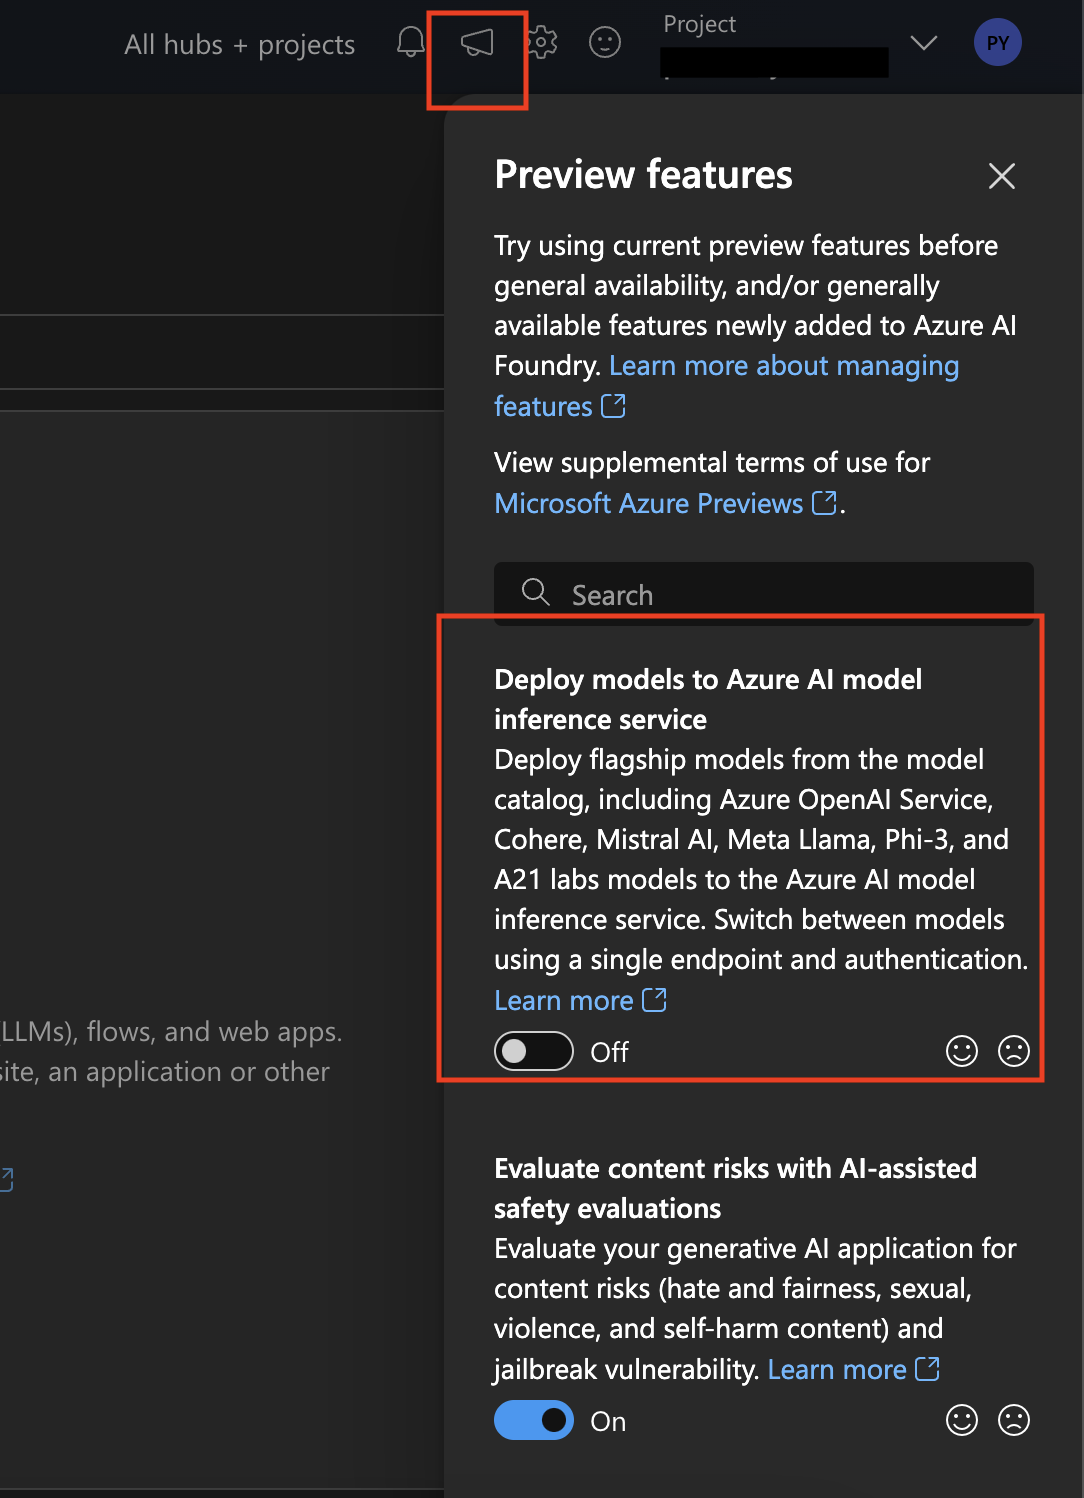Open the preview features megaphone icon
The image size is (1084, 1498).
[477, 42]
